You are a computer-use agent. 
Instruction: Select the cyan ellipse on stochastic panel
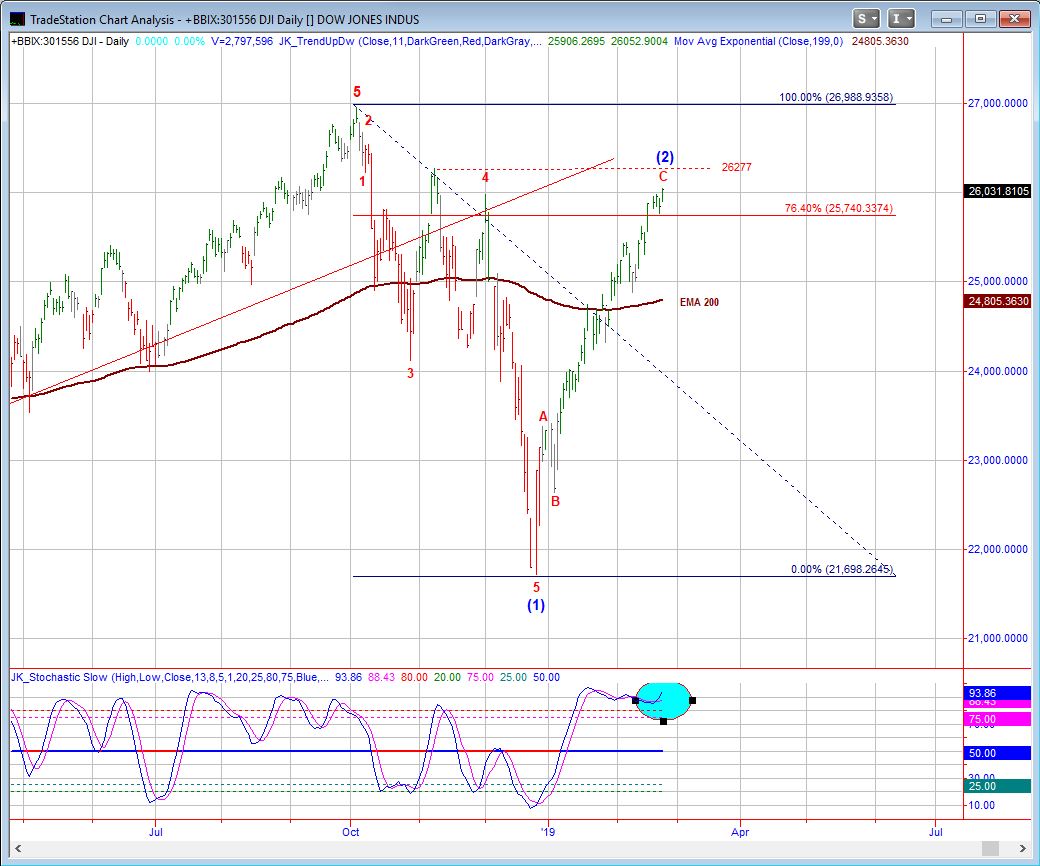(x=663, y=701)
